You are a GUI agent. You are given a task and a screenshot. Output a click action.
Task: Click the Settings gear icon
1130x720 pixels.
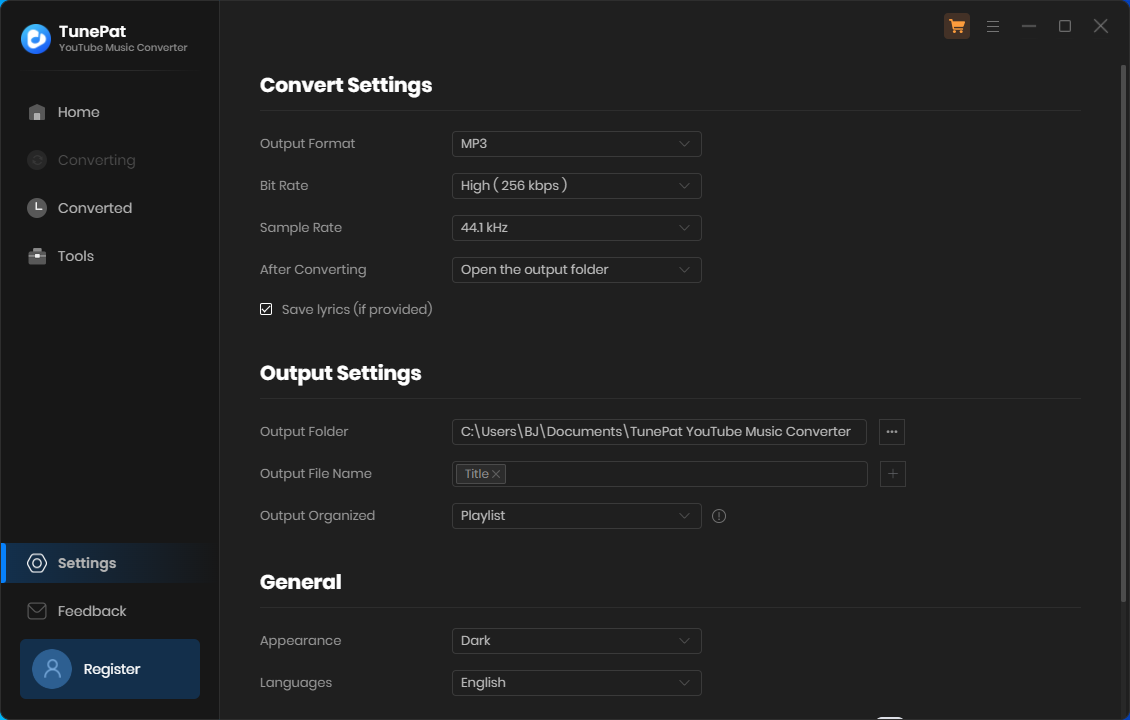point(37,564)
